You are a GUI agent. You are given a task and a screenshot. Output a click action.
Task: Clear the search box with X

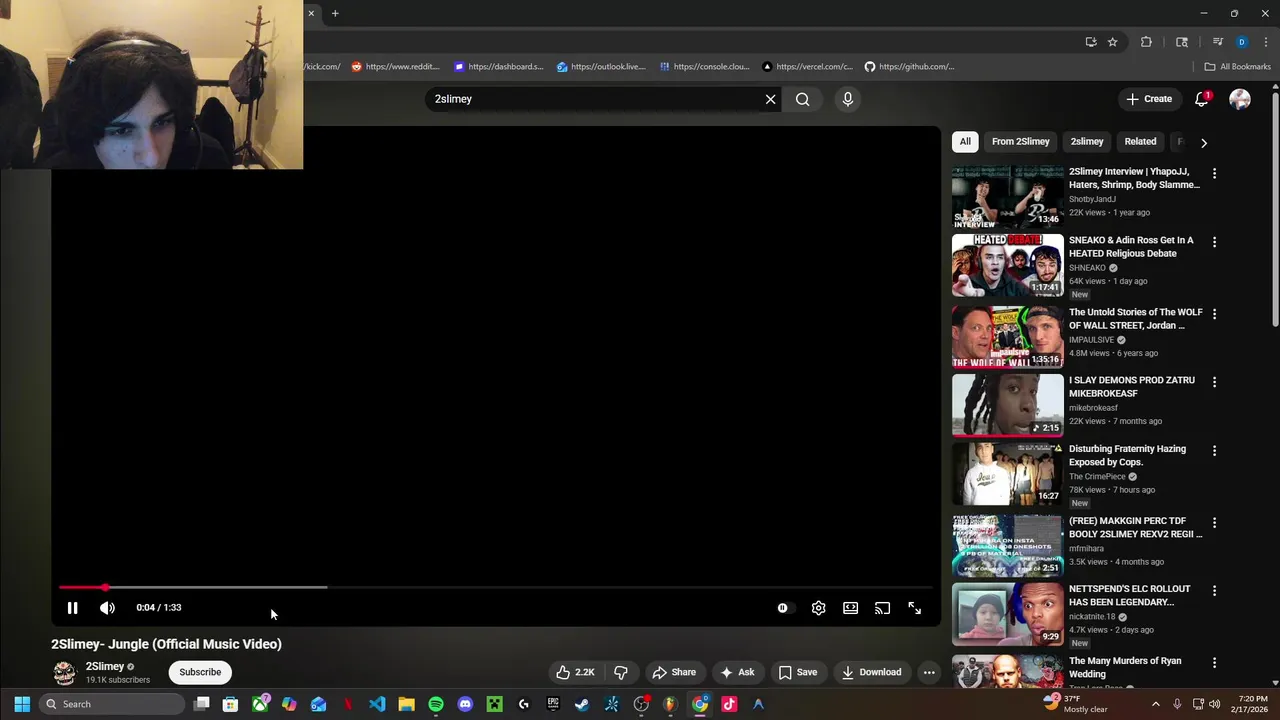tap(770, 99)
